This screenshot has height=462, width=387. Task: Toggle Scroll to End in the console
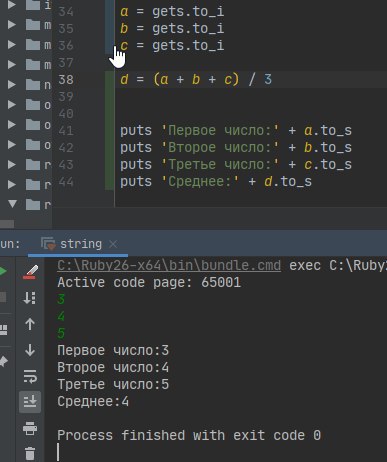30,402
